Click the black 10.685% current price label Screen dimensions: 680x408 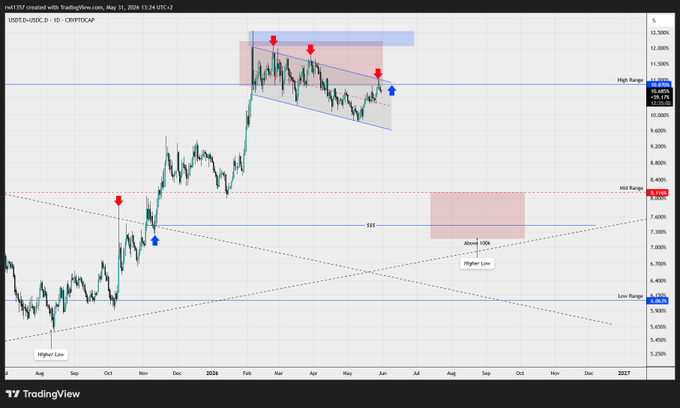659,97
